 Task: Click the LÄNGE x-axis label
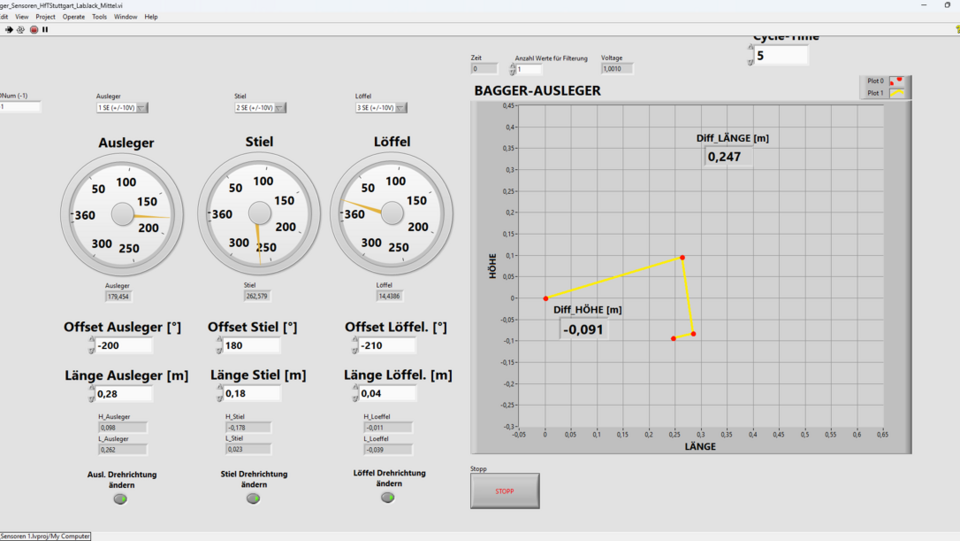700,446
